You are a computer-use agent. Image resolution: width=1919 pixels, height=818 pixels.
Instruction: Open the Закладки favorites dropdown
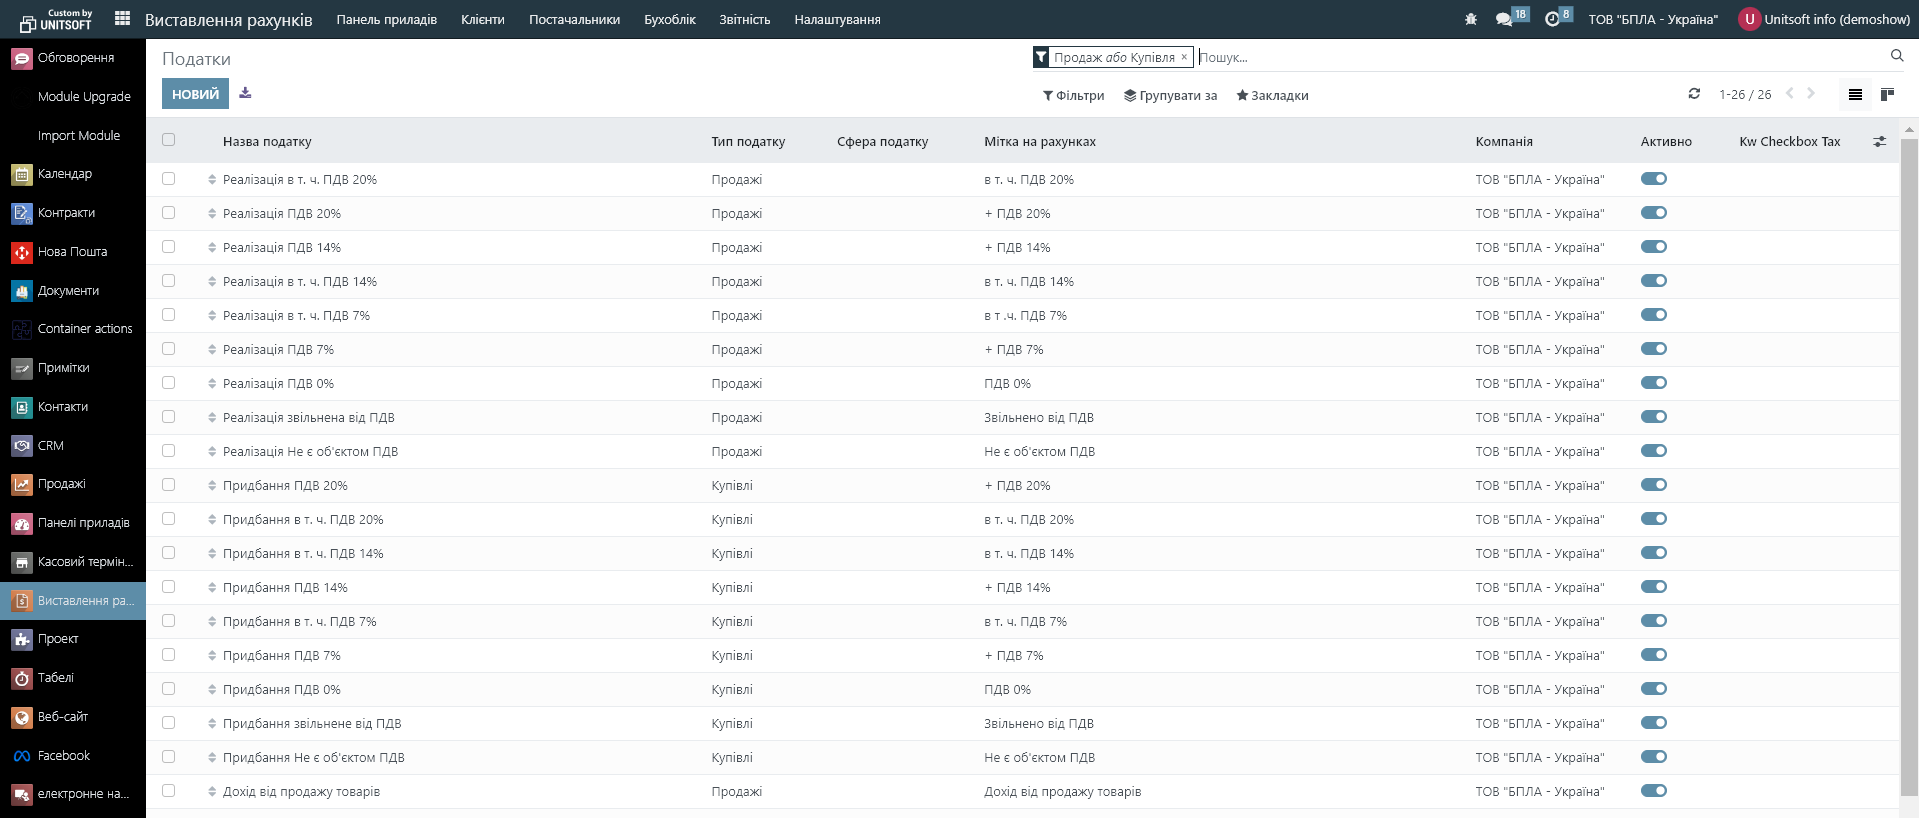pyautogui.click(x=1272, y=96)
